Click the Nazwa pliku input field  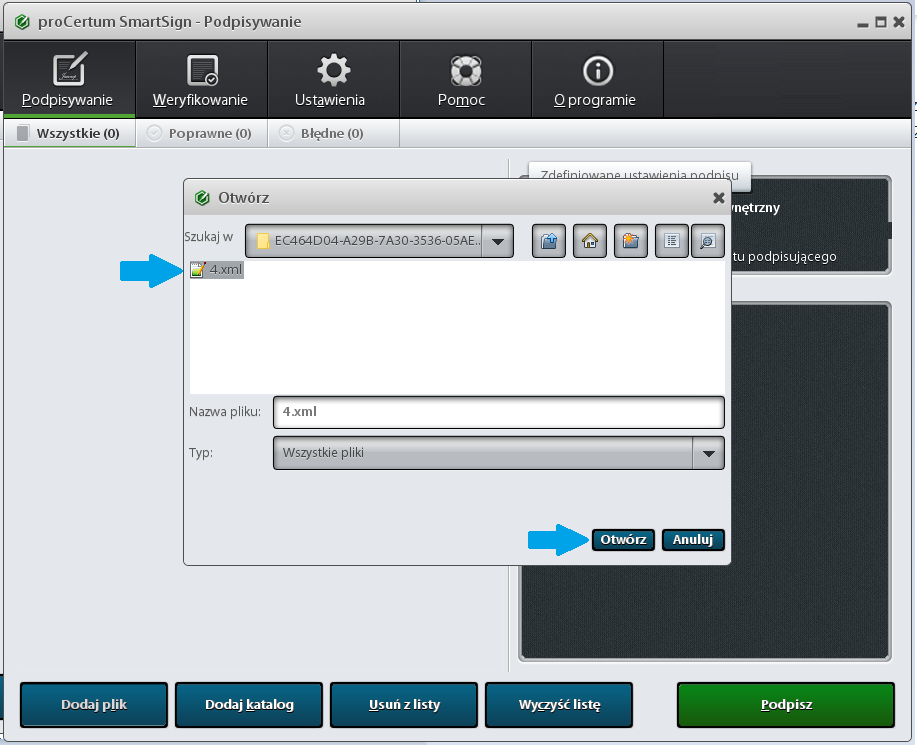[x=498, y=412]
